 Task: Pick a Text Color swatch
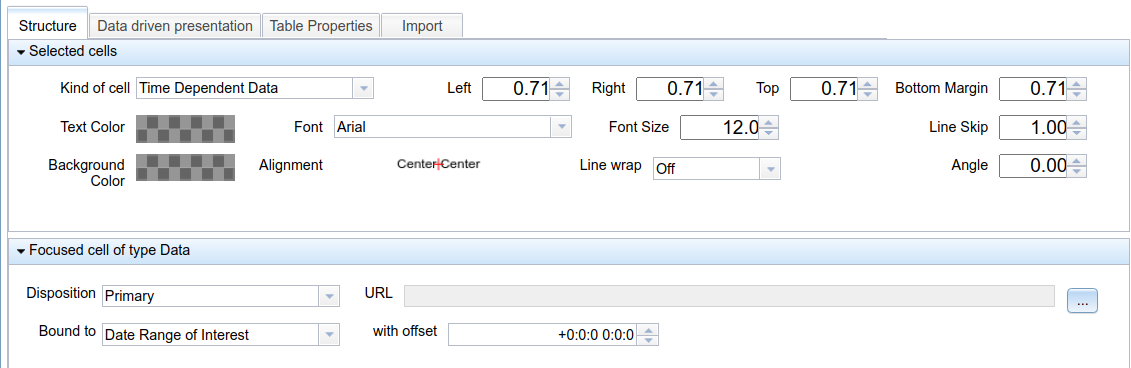point(185,128)
